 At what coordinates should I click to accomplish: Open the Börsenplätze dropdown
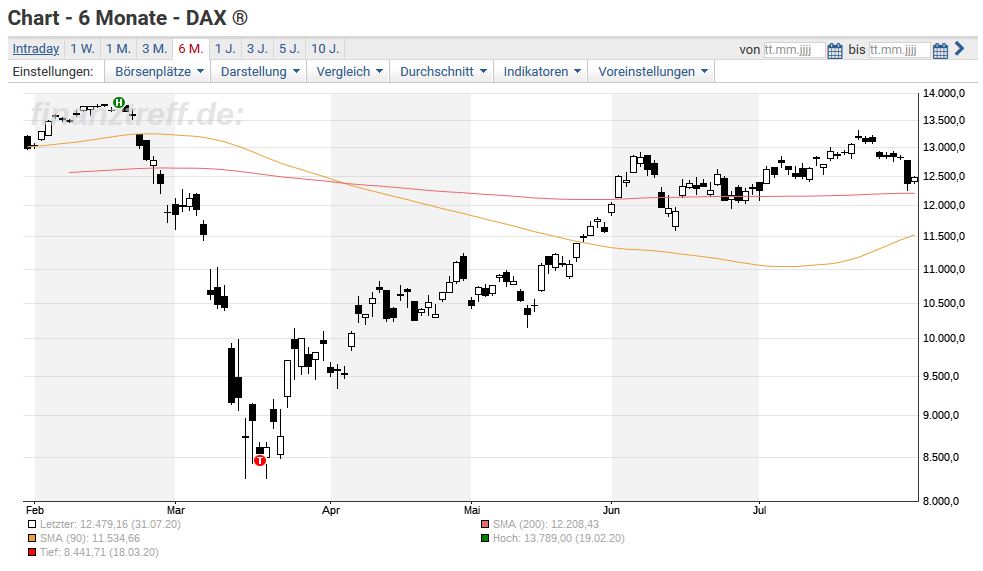[159, 71]
